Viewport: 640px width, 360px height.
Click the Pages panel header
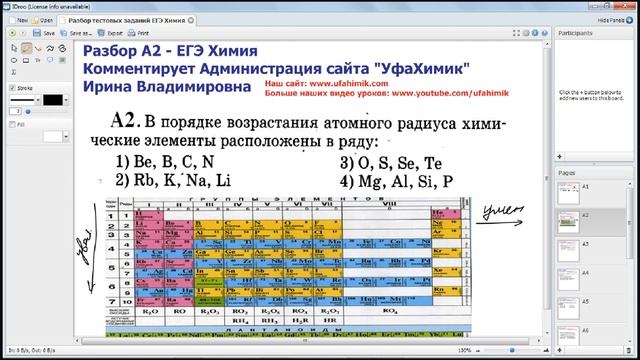594,173
